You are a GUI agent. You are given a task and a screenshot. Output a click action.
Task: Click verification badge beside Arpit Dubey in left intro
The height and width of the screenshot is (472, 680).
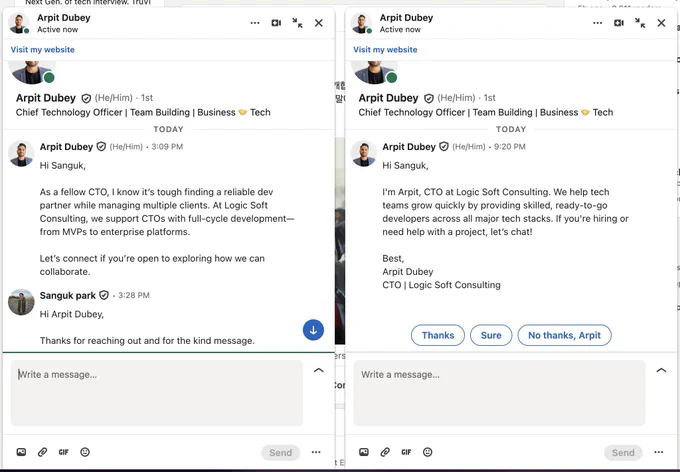(86, 98)
